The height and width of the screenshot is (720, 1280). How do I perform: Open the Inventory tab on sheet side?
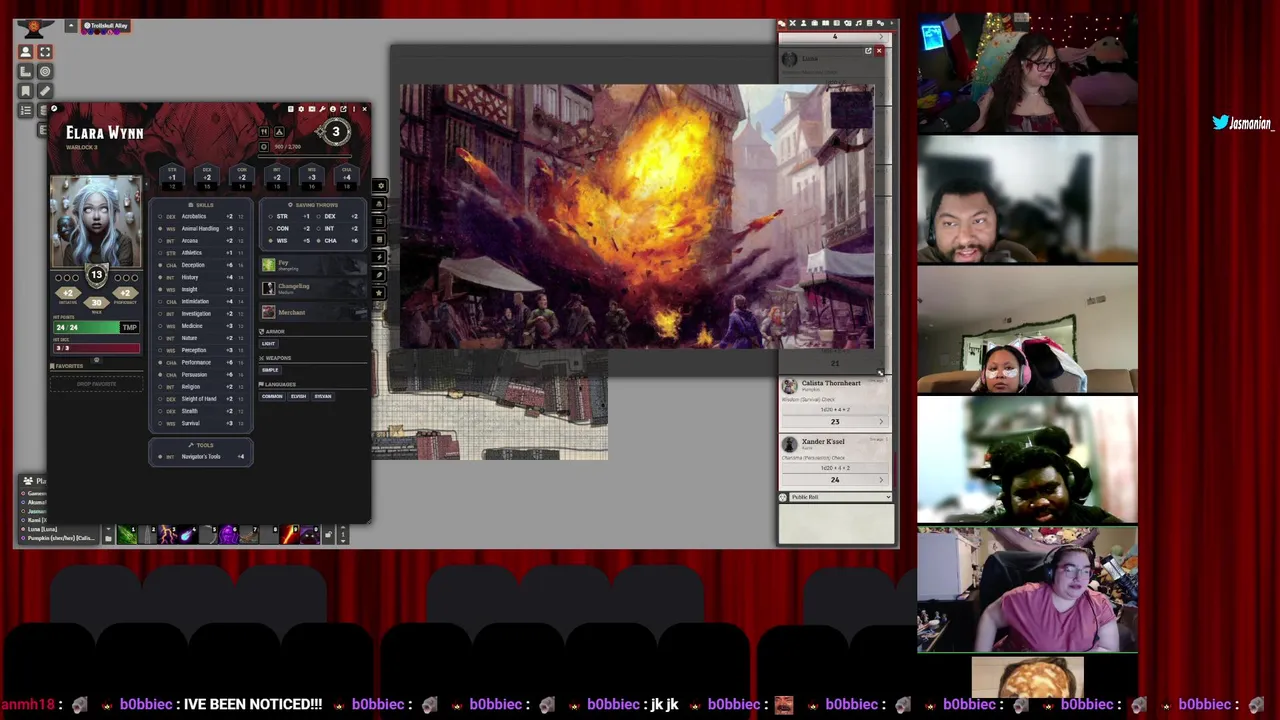pos(379,204)
